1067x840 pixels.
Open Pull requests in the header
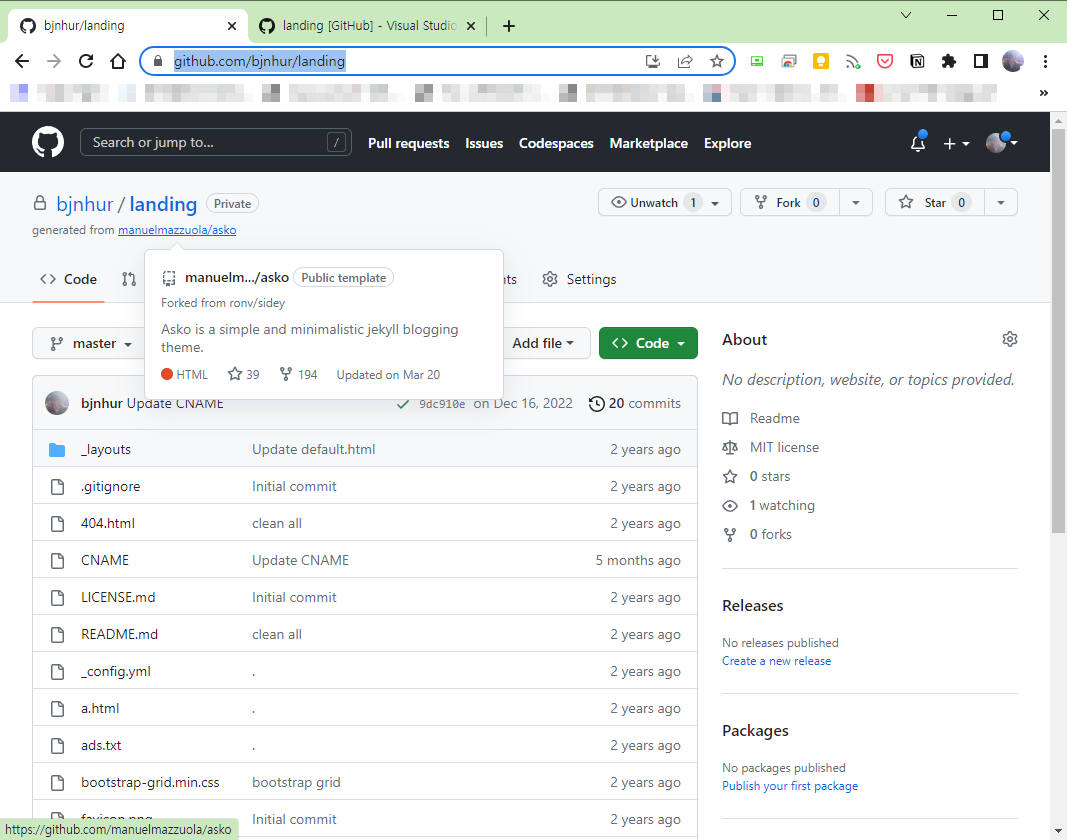pyautogui.click(x=408, y=143)
